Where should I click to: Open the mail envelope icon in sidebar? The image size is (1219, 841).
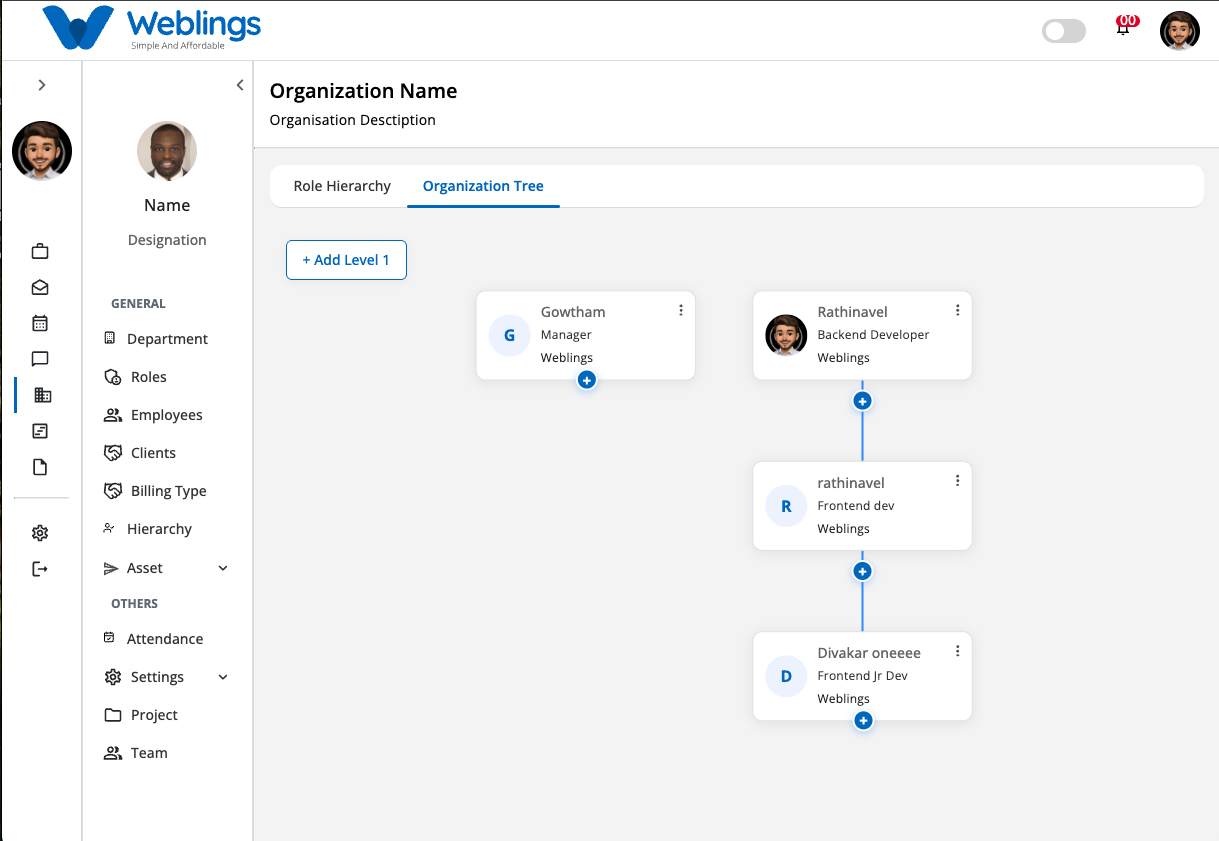(x=40, y=287)
